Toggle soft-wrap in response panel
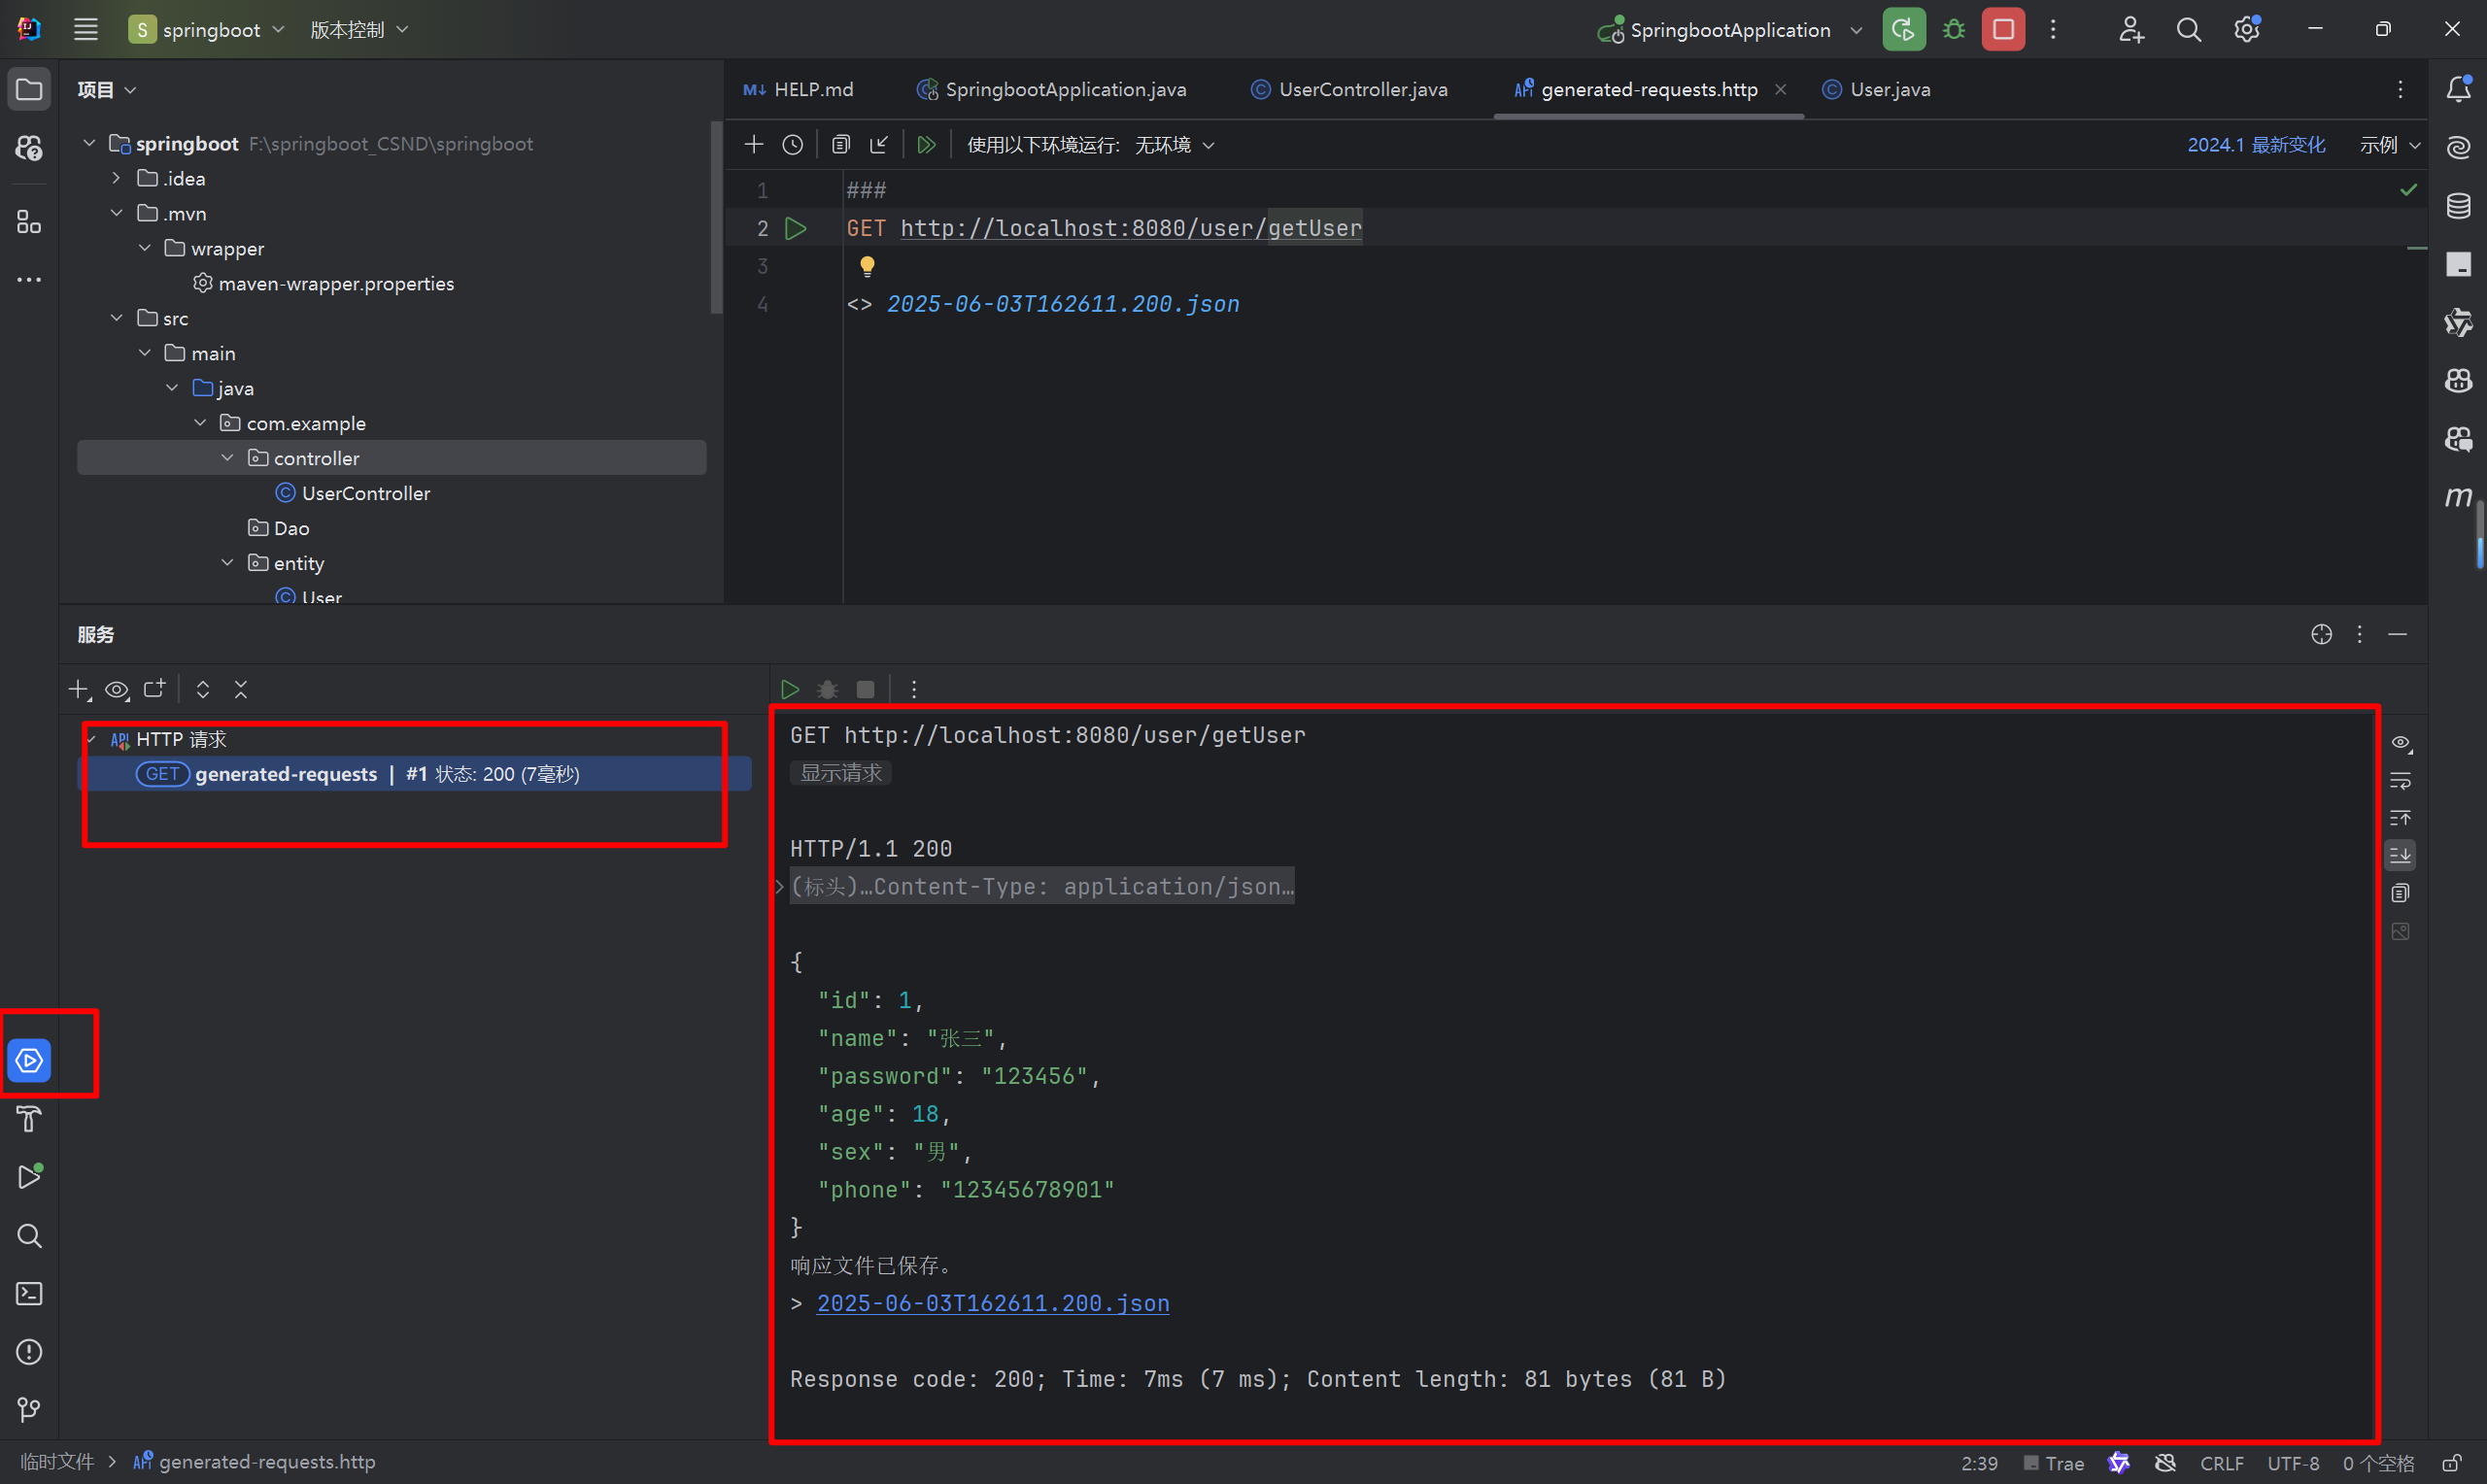The width and height of the screenshot is (2487, 1484). [2400, 781]
